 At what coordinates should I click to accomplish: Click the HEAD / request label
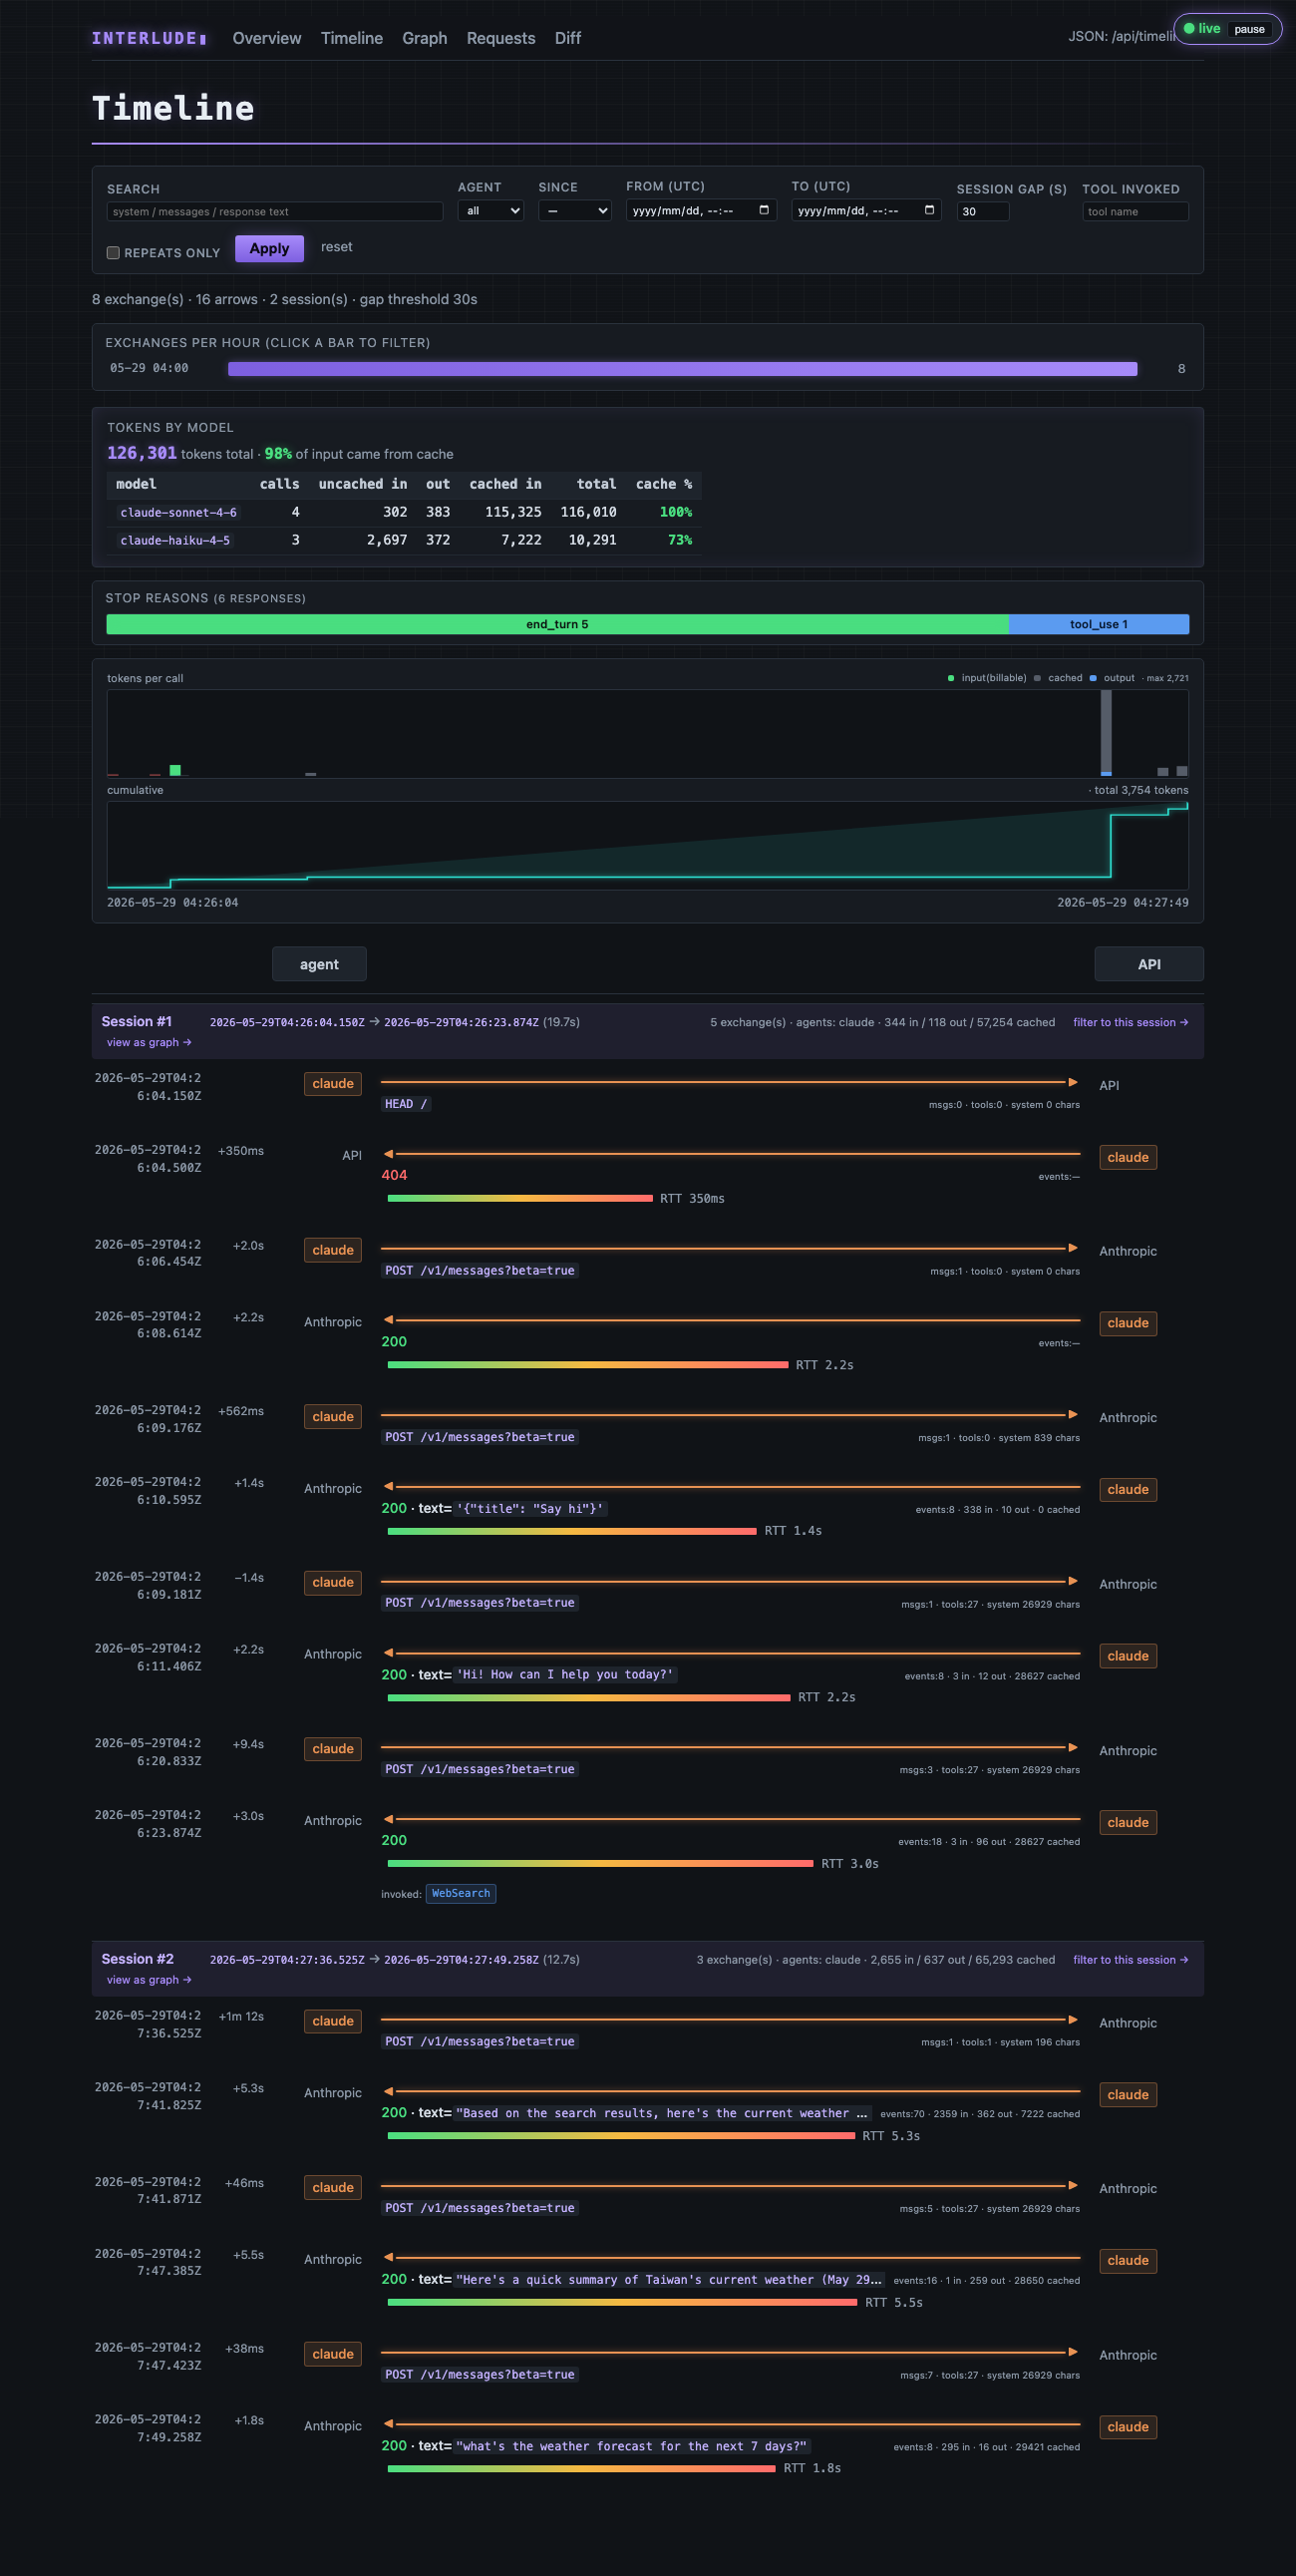[x=406, y=1104]
